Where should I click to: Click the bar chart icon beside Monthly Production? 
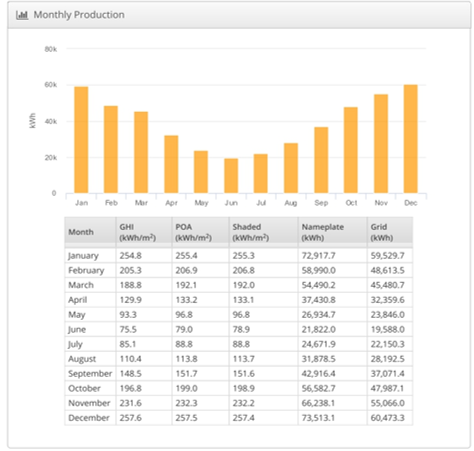click(x=22, y=15)
